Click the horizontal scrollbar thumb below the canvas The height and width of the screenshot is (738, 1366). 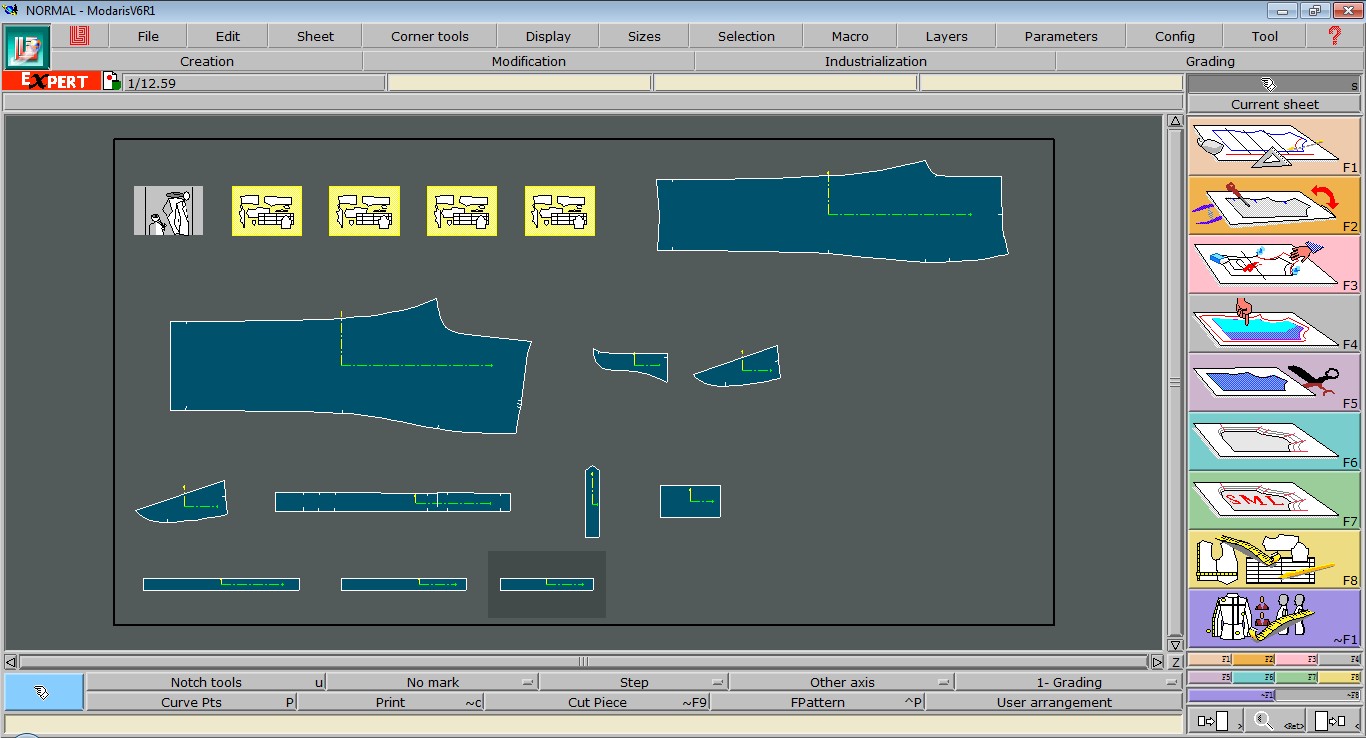[x=583, y=661]
